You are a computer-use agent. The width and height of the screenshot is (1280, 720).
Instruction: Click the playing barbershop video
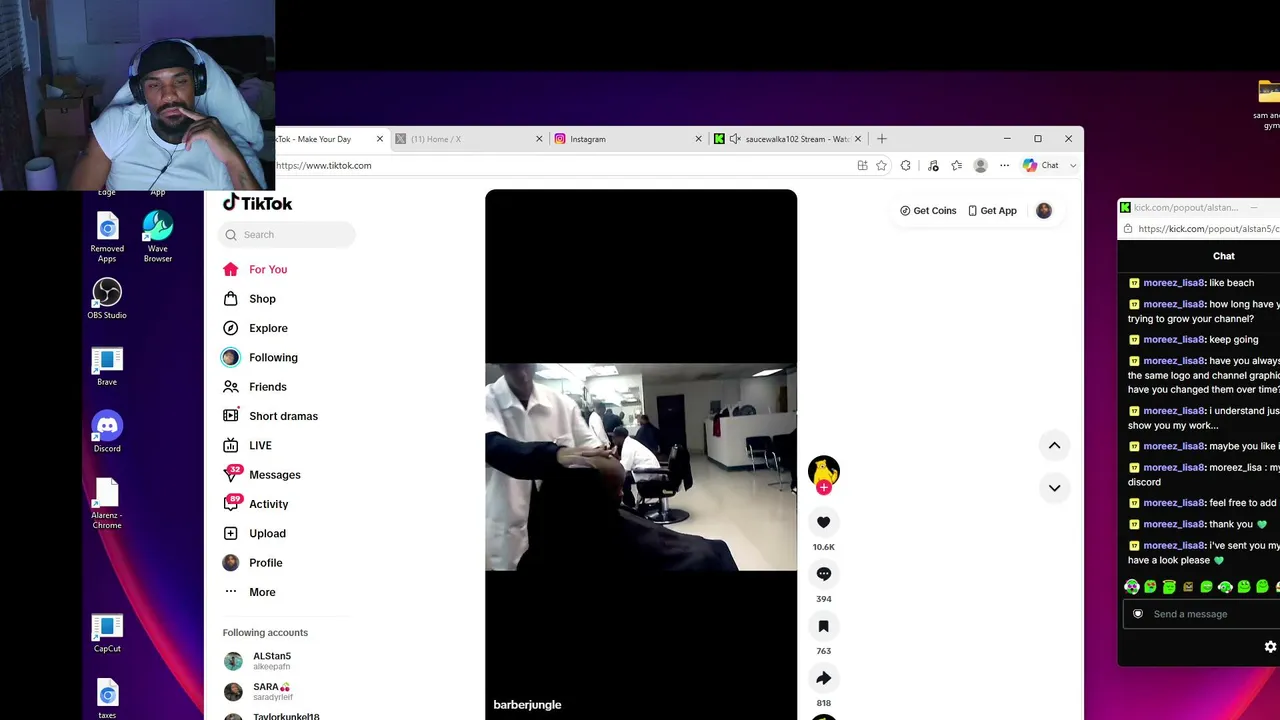[x=641, y=467]
